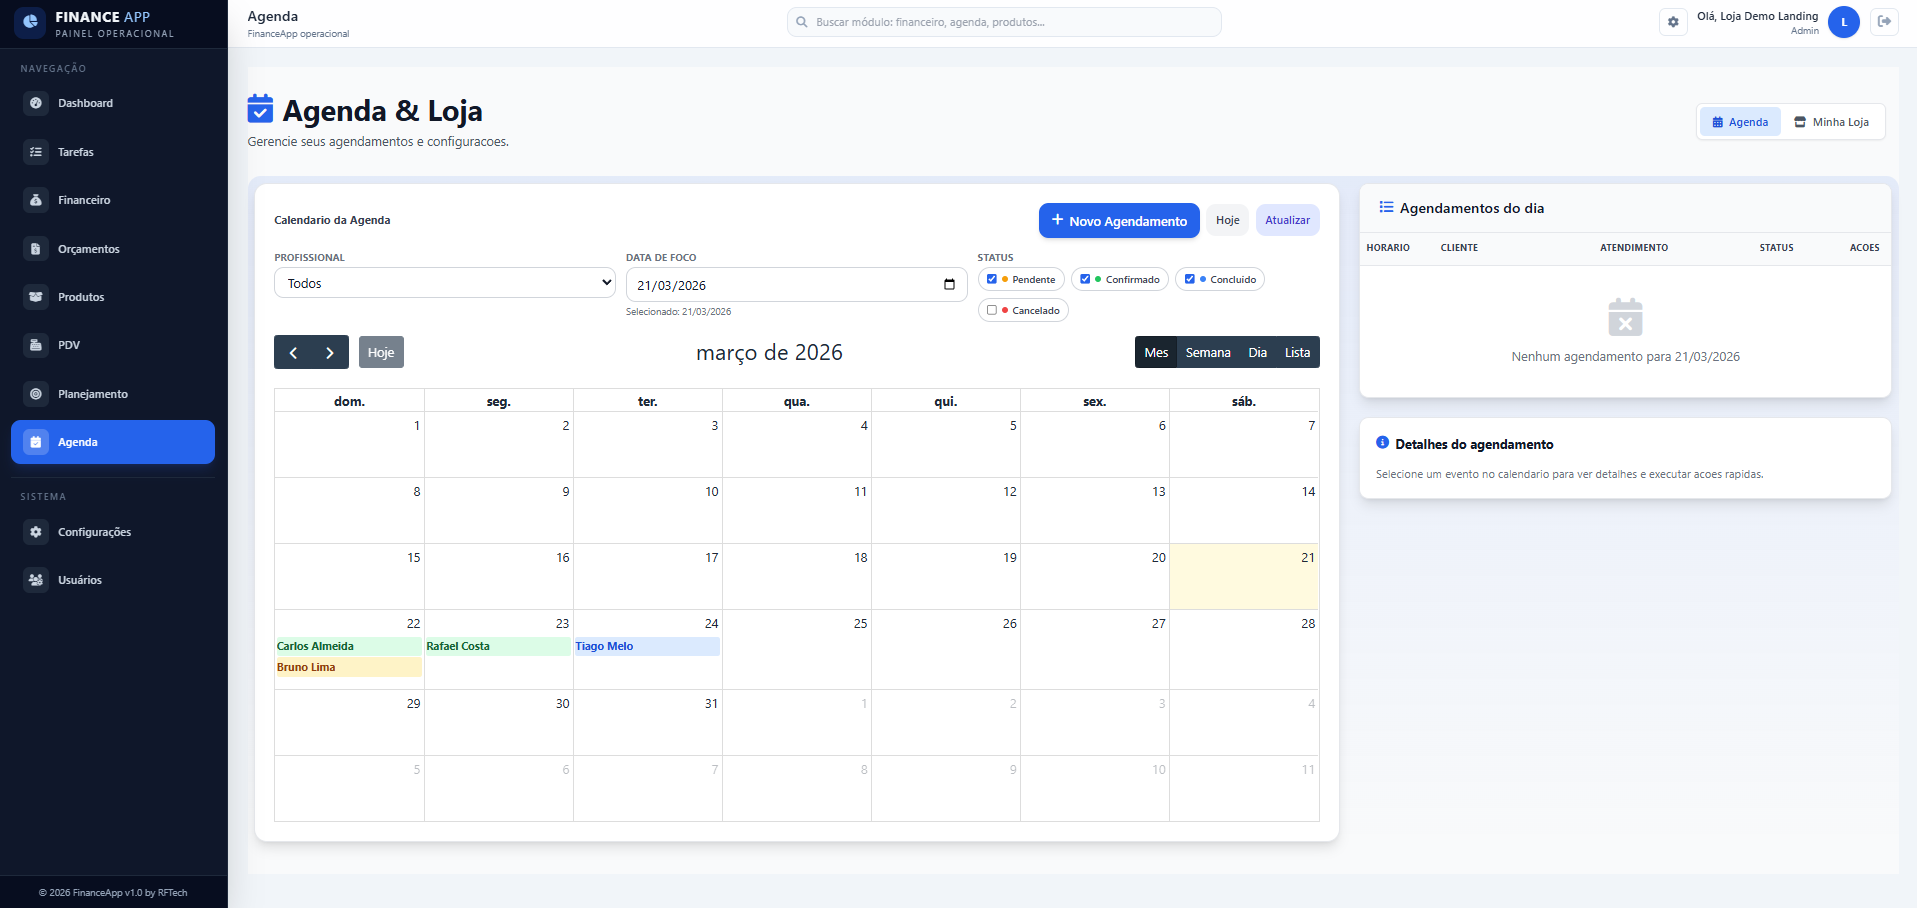1917x908 pixels.
Task: Open the Carlos Almeida appointment event
Action: pos(348,646)
